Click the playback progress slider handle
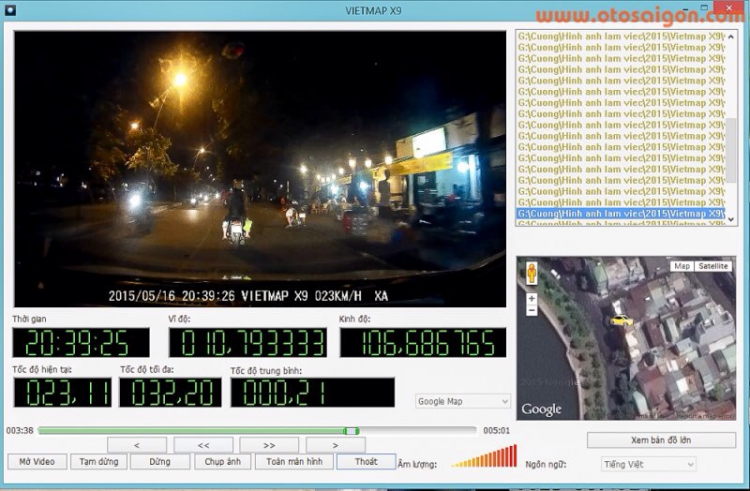The image size is (750, 491). [x=352, y=431]
